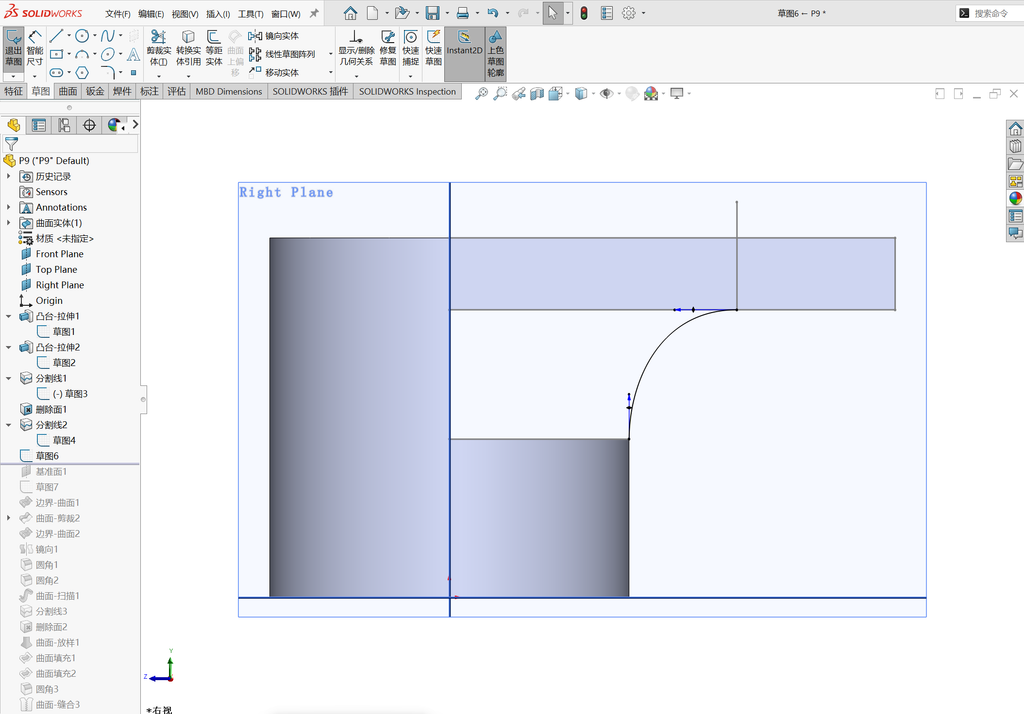Select Front Plane in the feature tree
This screenshot has height=714, width=1024.
coord(59,253)
